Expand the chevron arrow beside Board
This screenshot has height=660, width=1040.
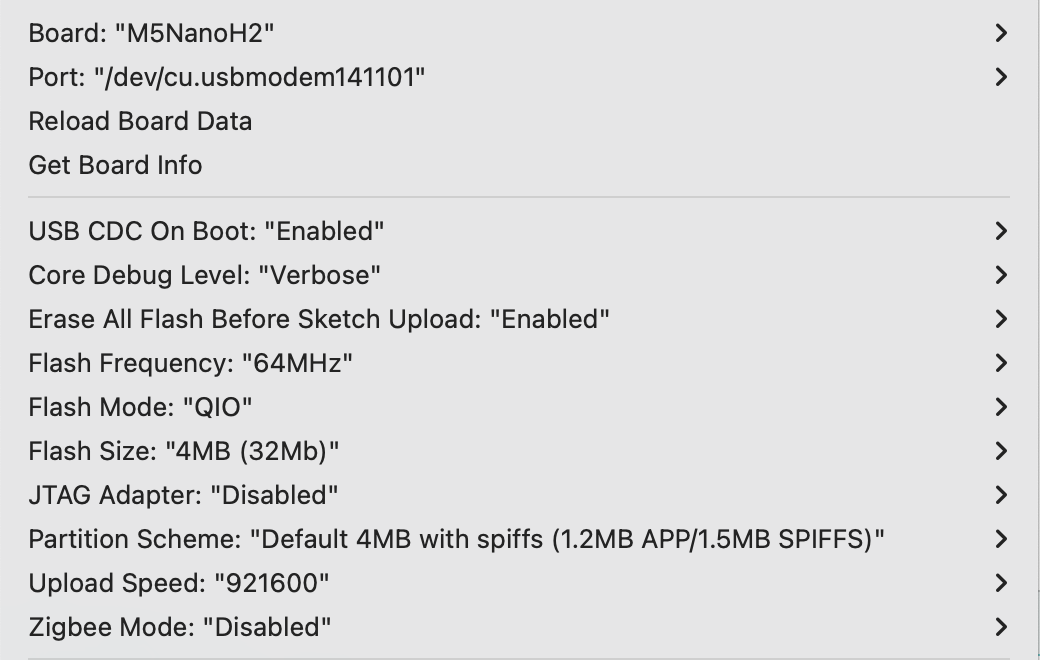[x=1001, y=33]
